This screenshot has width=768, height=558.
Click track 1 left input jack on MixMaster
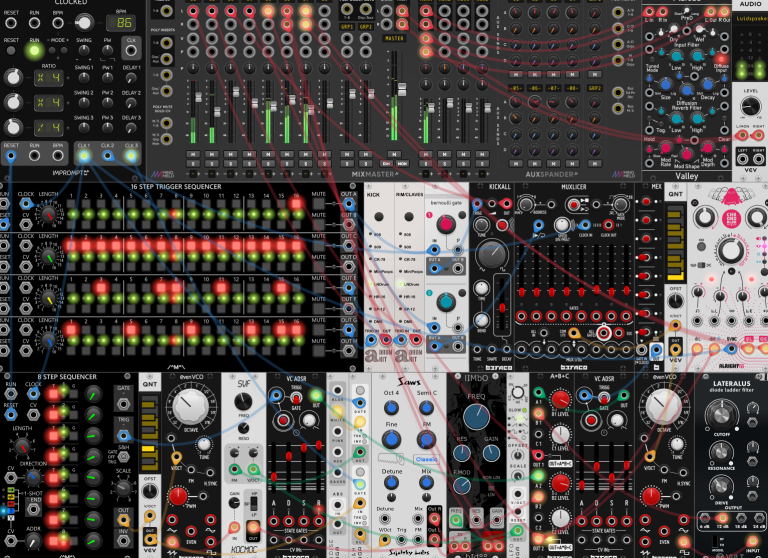pyautogui.click(x=193, y=11)
